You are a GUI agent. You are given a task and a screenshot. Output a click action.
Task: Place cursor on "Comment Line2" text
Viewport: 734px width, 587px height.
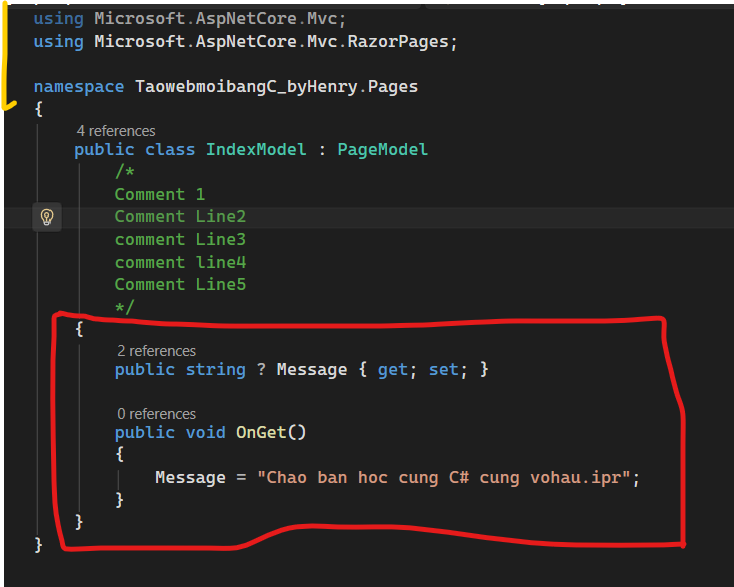(180, 217)
